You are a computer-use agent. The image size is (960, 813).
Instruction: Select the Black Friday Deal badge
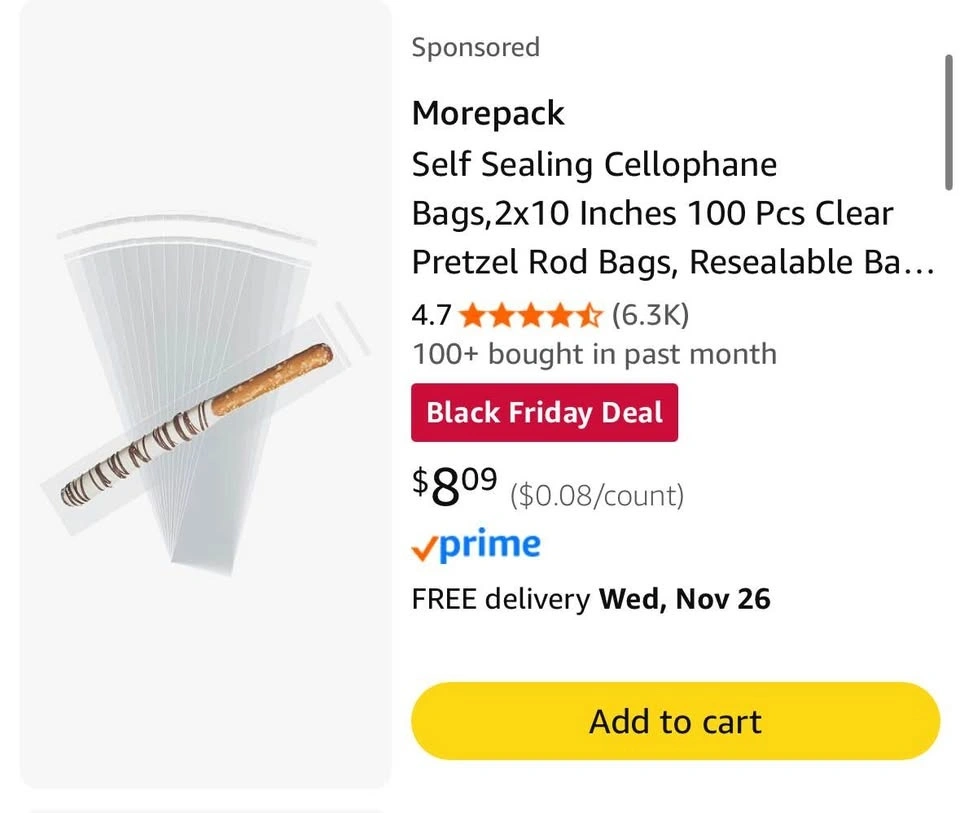point(544,412)
